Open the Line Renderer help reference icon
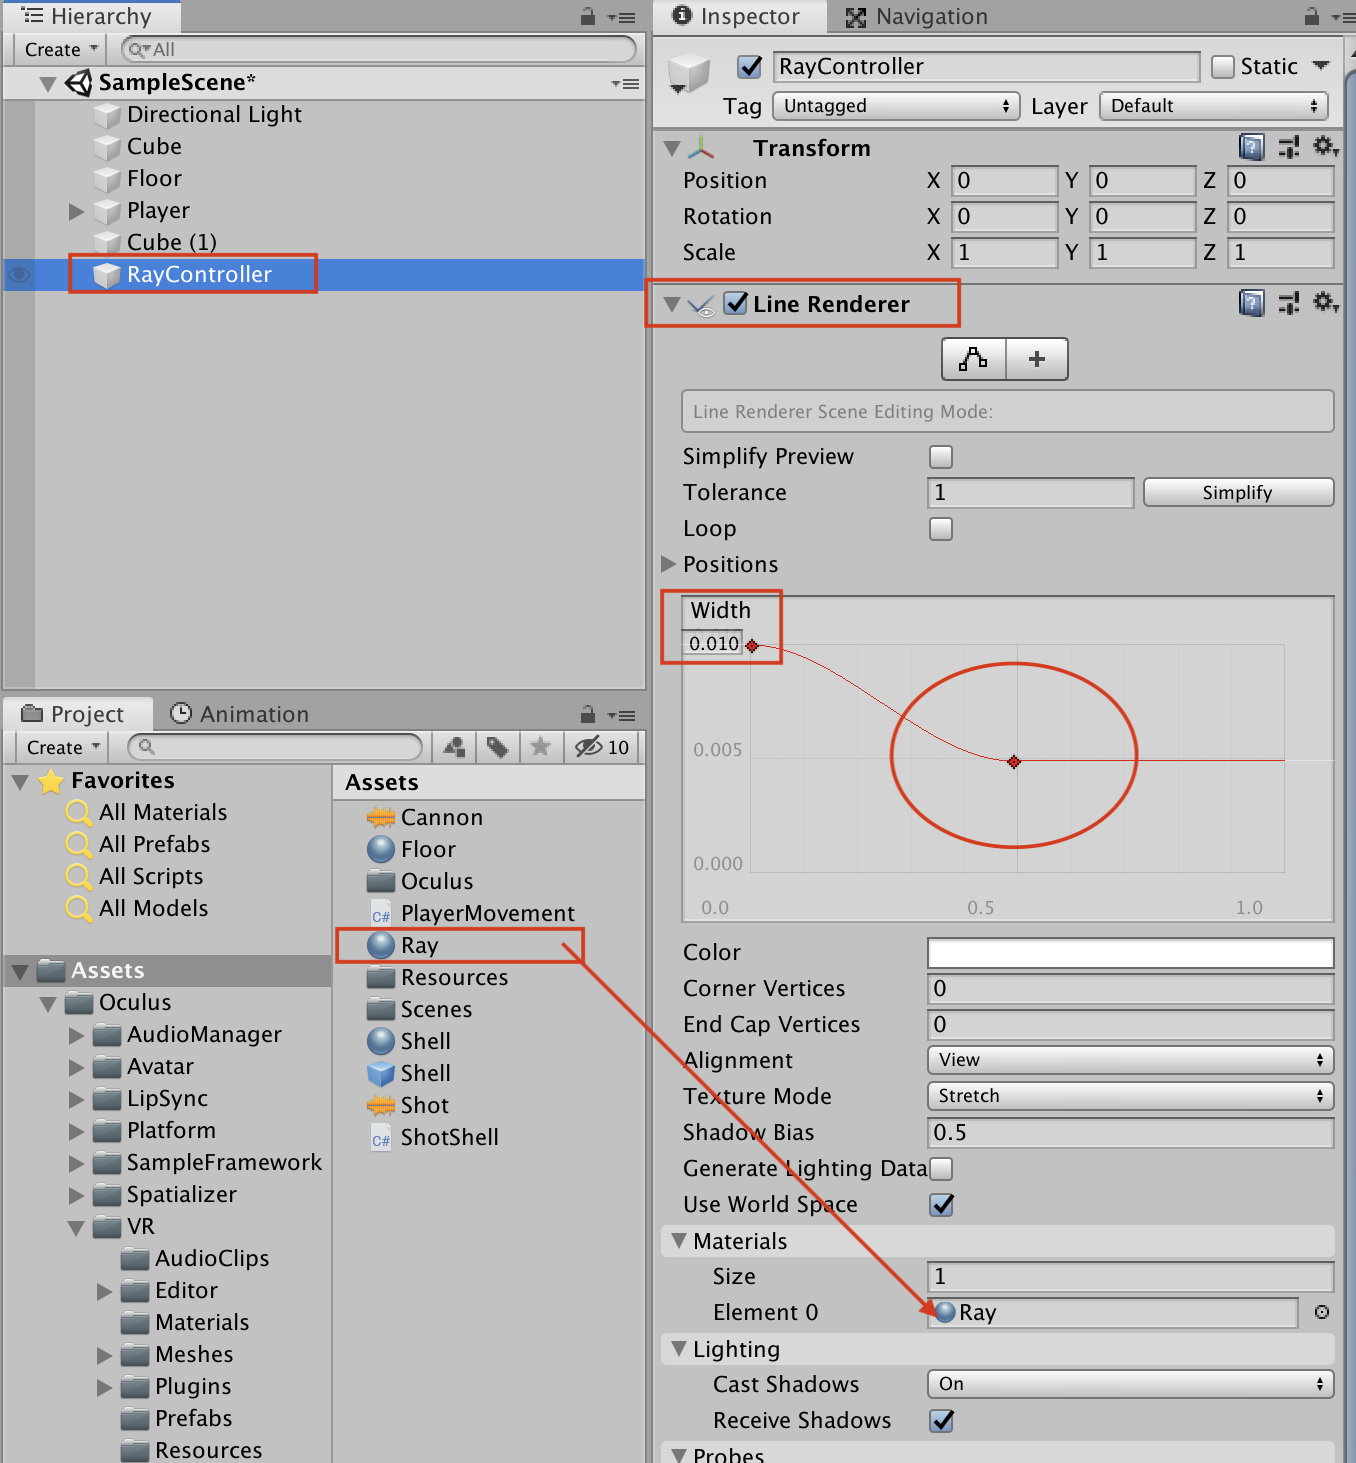 tap(1251, 303)
